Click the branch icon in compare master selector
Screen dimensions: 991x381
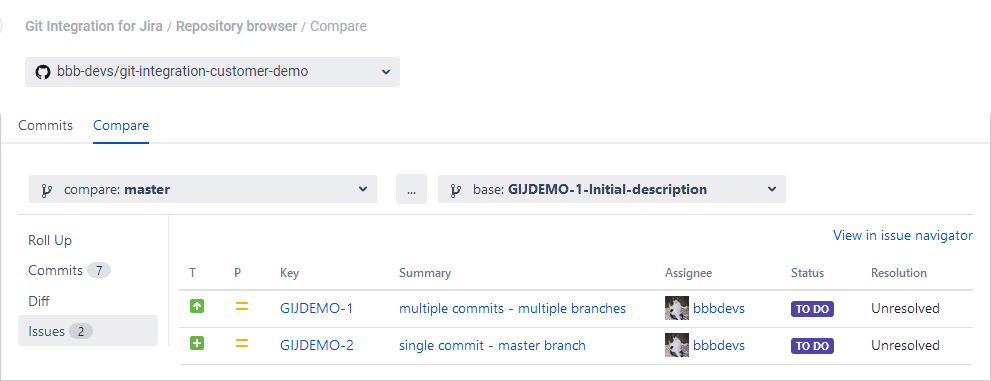(x=46, y=190)
